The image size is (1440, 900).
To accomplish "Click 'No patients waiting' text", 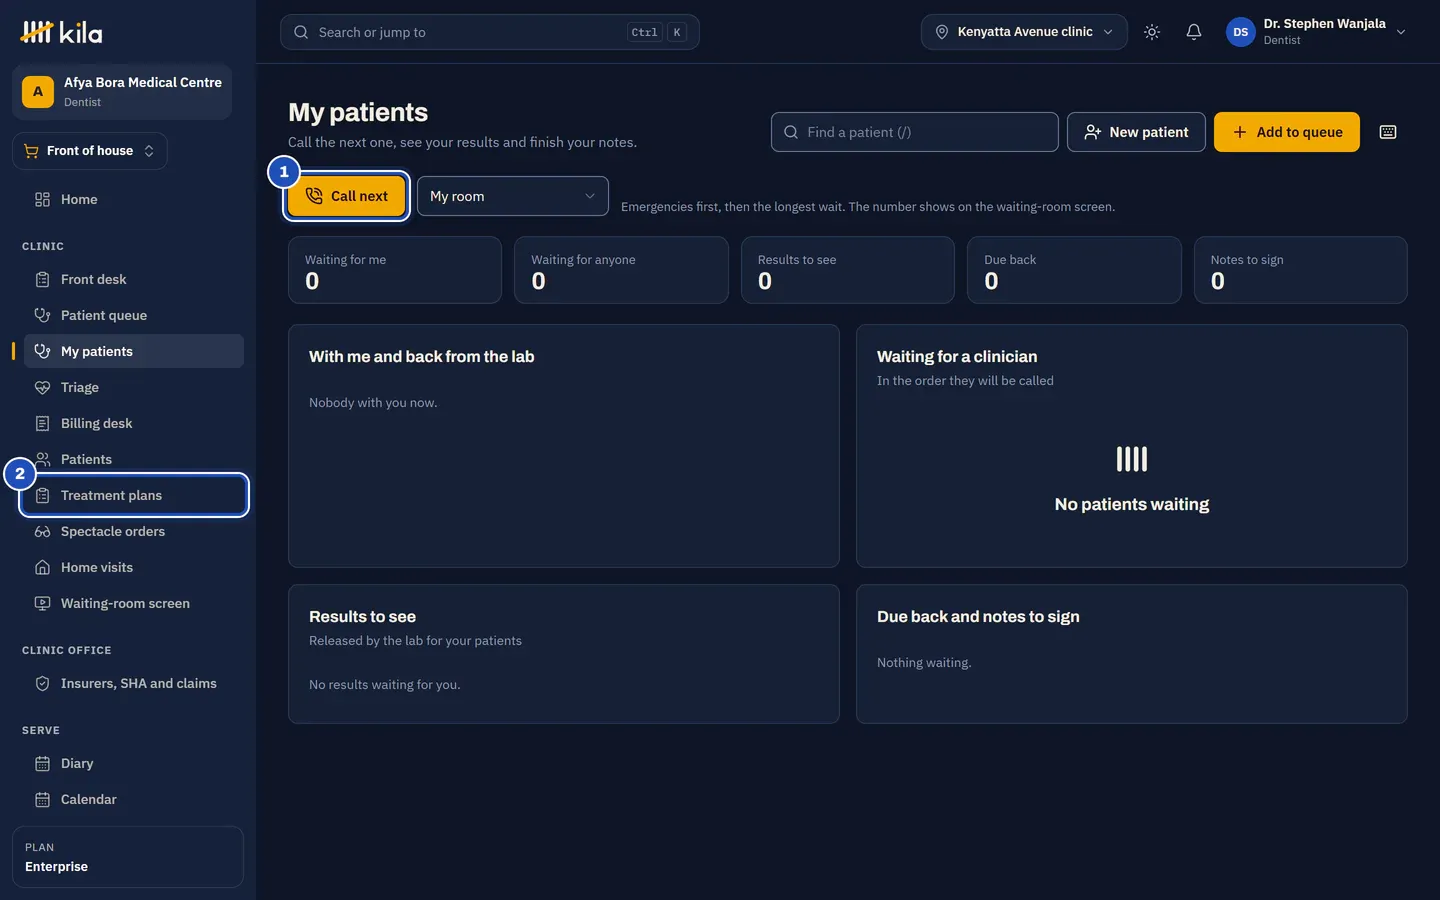I will coord(1132,504).
